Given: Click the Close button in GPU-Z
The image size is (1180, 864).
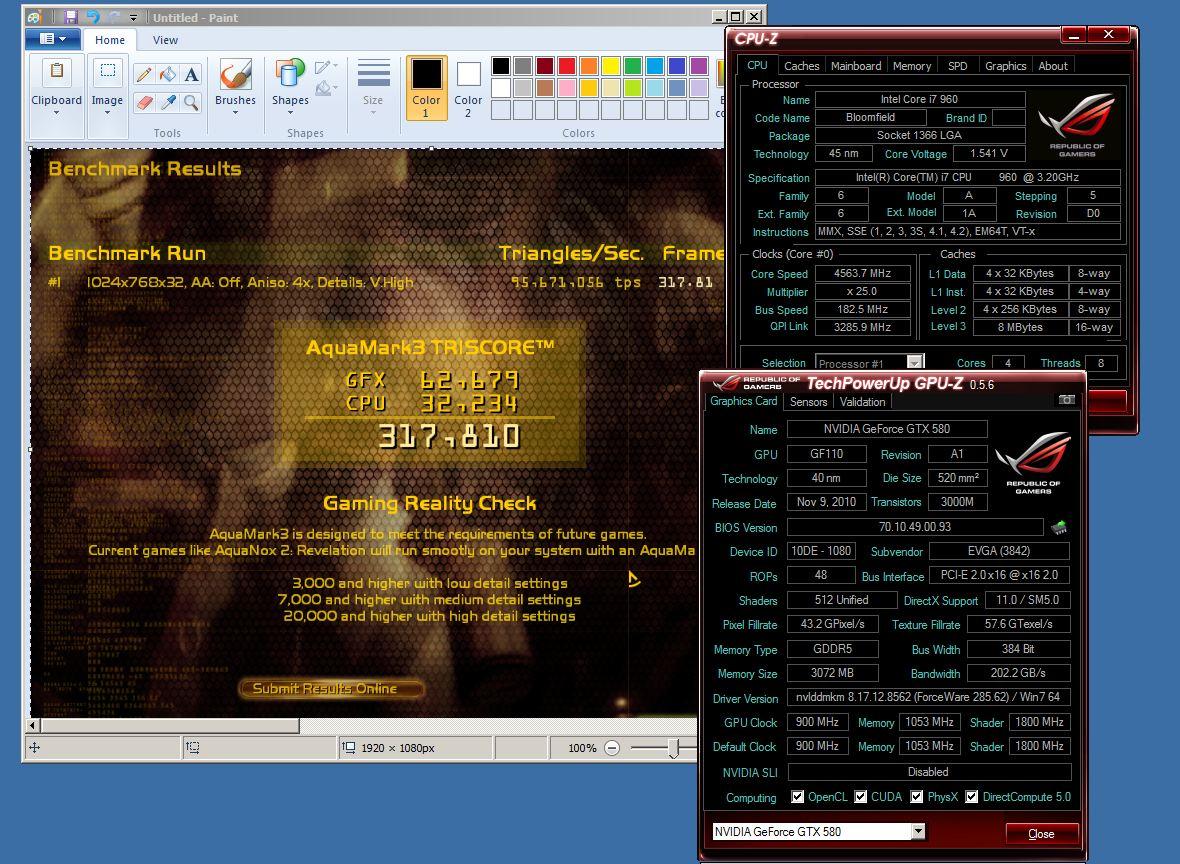Looking at the screenshot, I should [x=1042, y=833].
